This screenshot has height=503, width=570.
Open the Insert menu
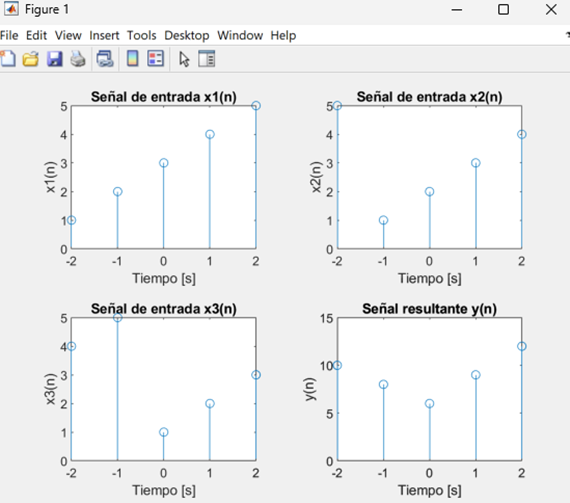[104, 35]
